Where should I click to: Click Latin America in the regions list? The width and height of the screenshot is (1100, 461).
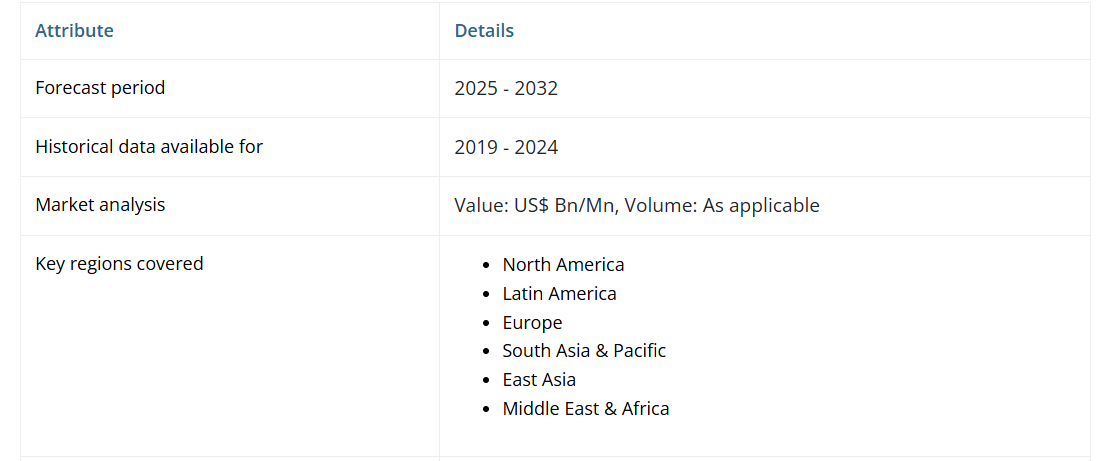coord(559,294)
